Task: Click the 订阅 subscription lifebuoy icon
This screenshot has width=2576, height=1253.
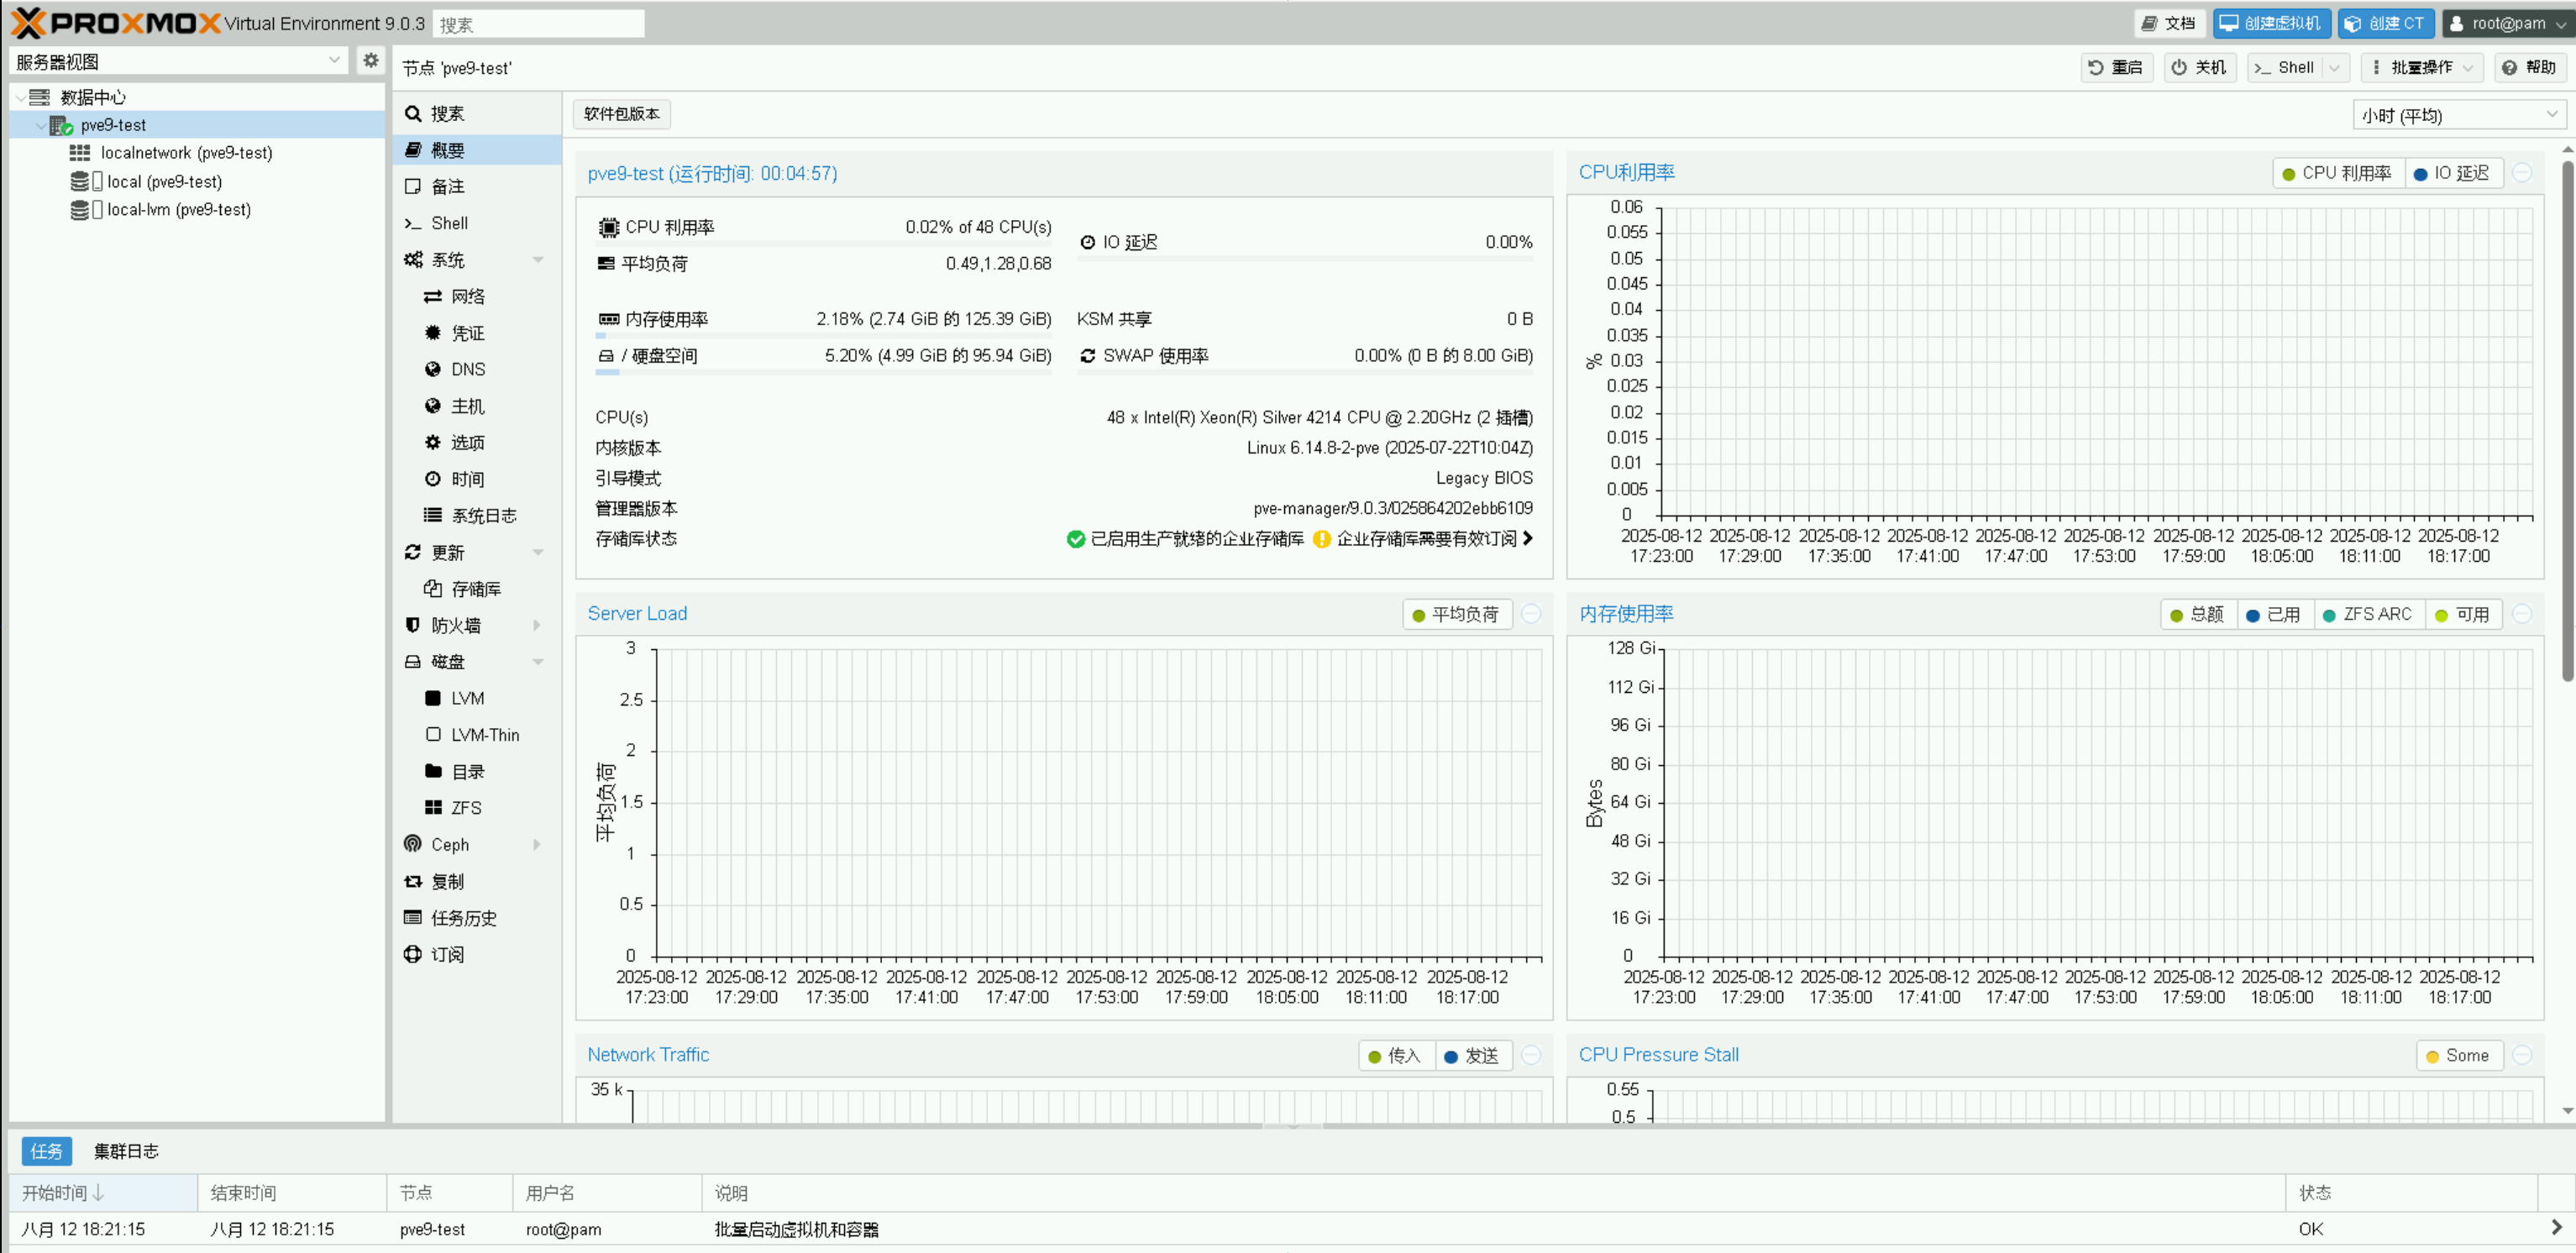Action: point(412,954)
